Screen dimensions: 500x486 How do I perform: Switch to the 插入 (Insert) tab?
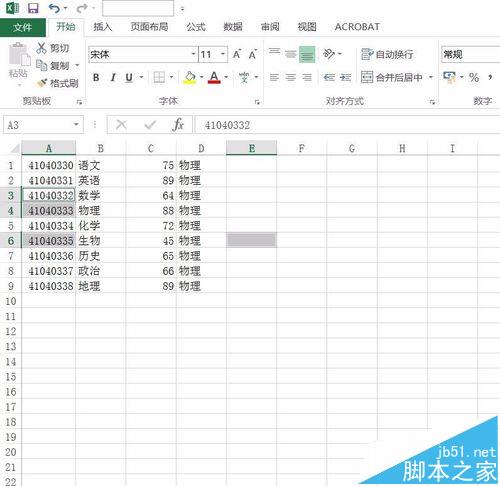[102, 27]
